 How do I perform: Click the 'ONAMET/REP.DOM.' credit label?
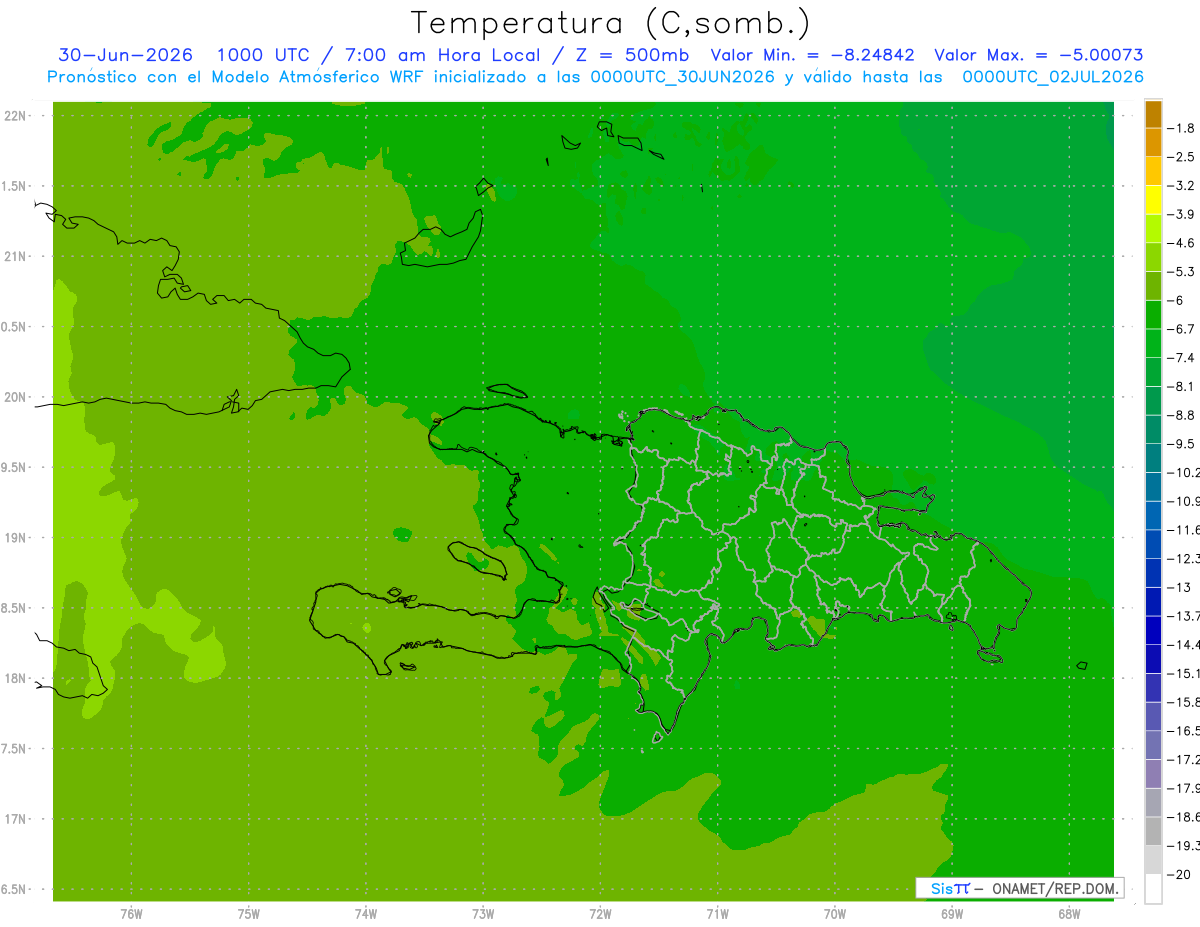1055,888
